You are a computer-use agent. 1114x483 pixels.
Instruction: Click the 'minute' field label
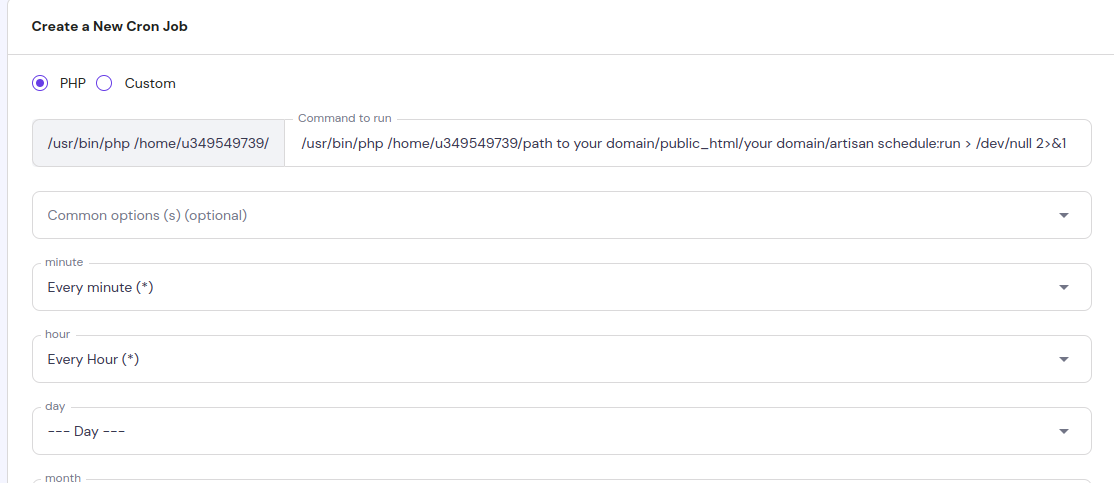(x=64, y=262)
